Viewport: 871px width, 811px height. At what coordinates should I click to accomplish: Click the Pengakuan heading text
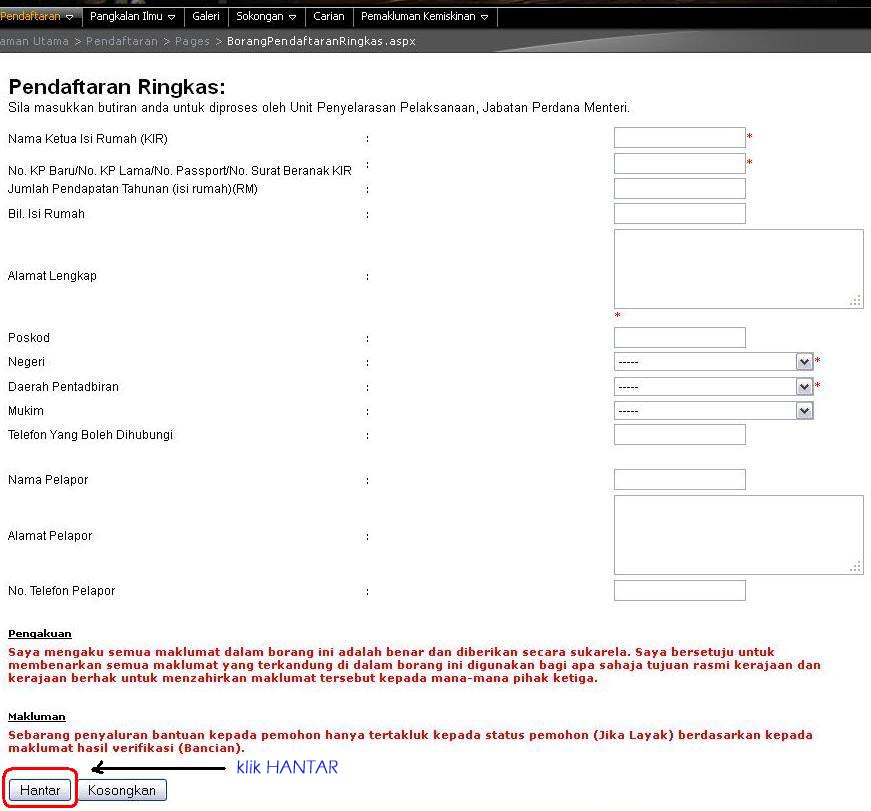(39, 634)
